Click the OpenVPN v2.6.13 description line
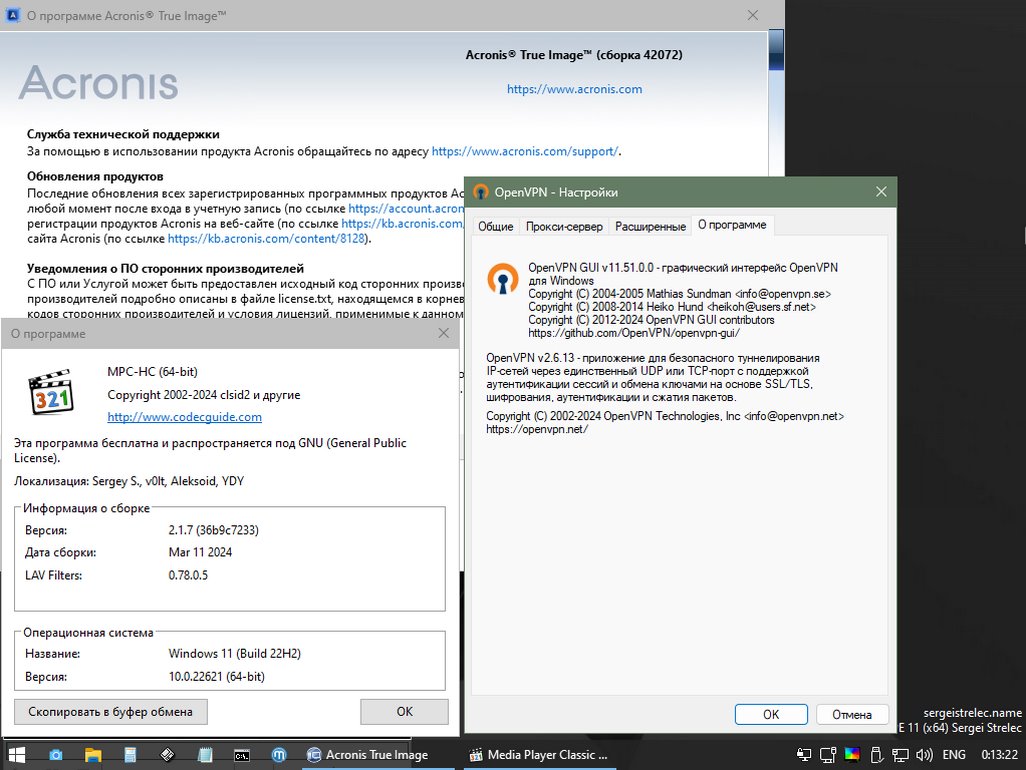 coord(652,358)
